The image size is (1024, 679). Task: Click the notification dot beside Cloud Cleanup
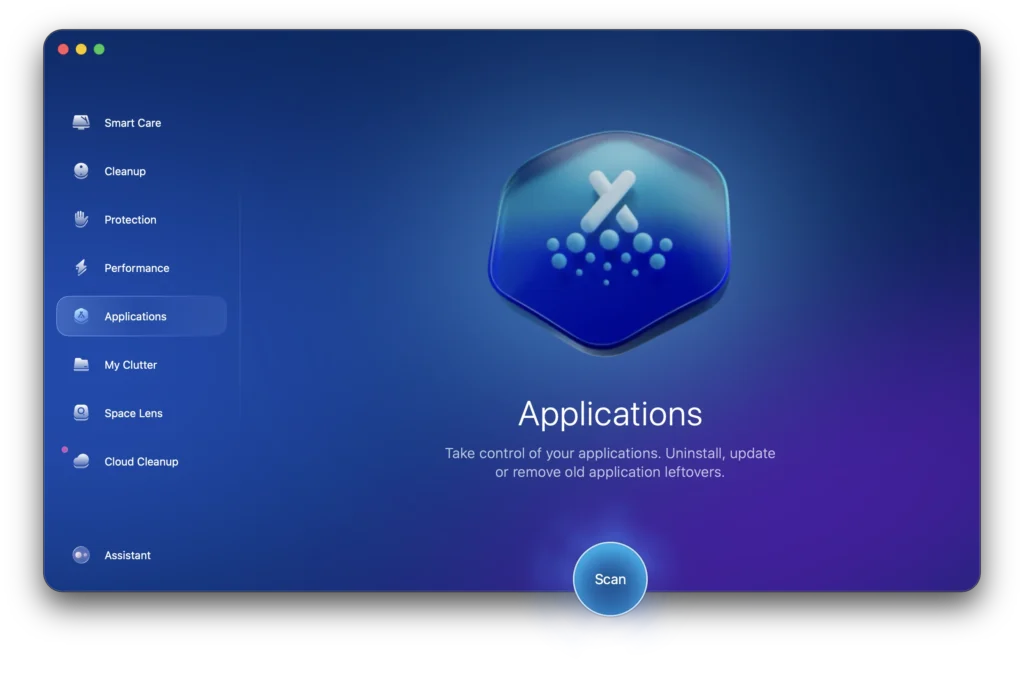pyautogui.click(x=66, y=450)
